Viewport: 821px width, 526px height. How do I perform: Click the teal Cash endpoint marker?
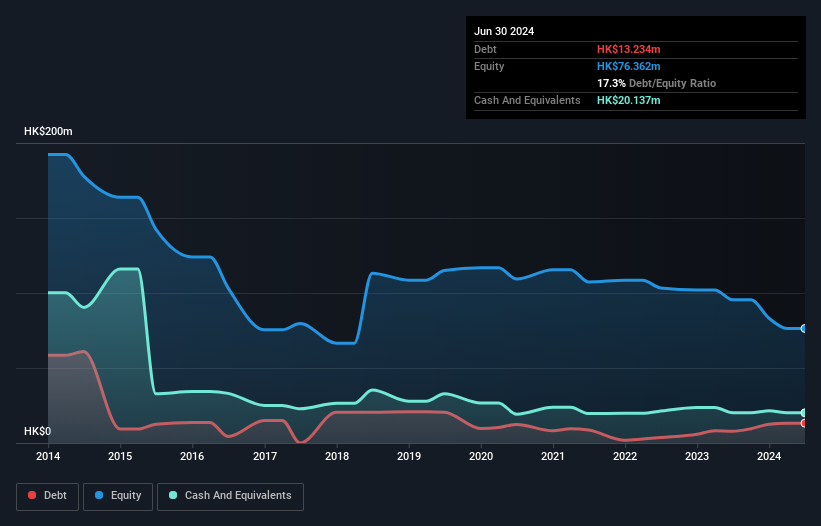pyautogui.click(x=803, y=412)
